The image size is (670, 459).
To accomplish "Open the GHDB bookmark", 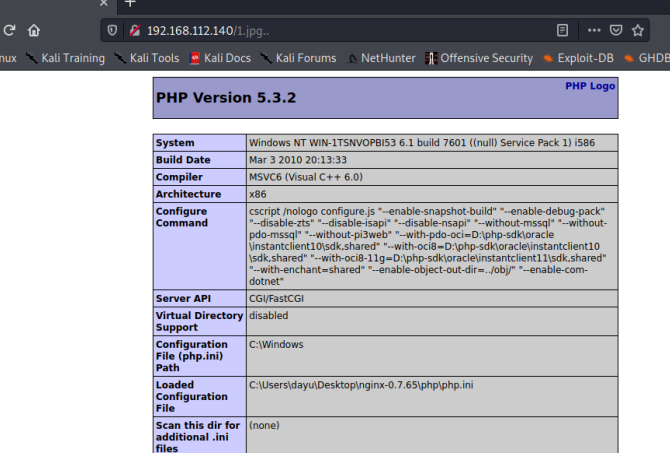I will [646, 58].
